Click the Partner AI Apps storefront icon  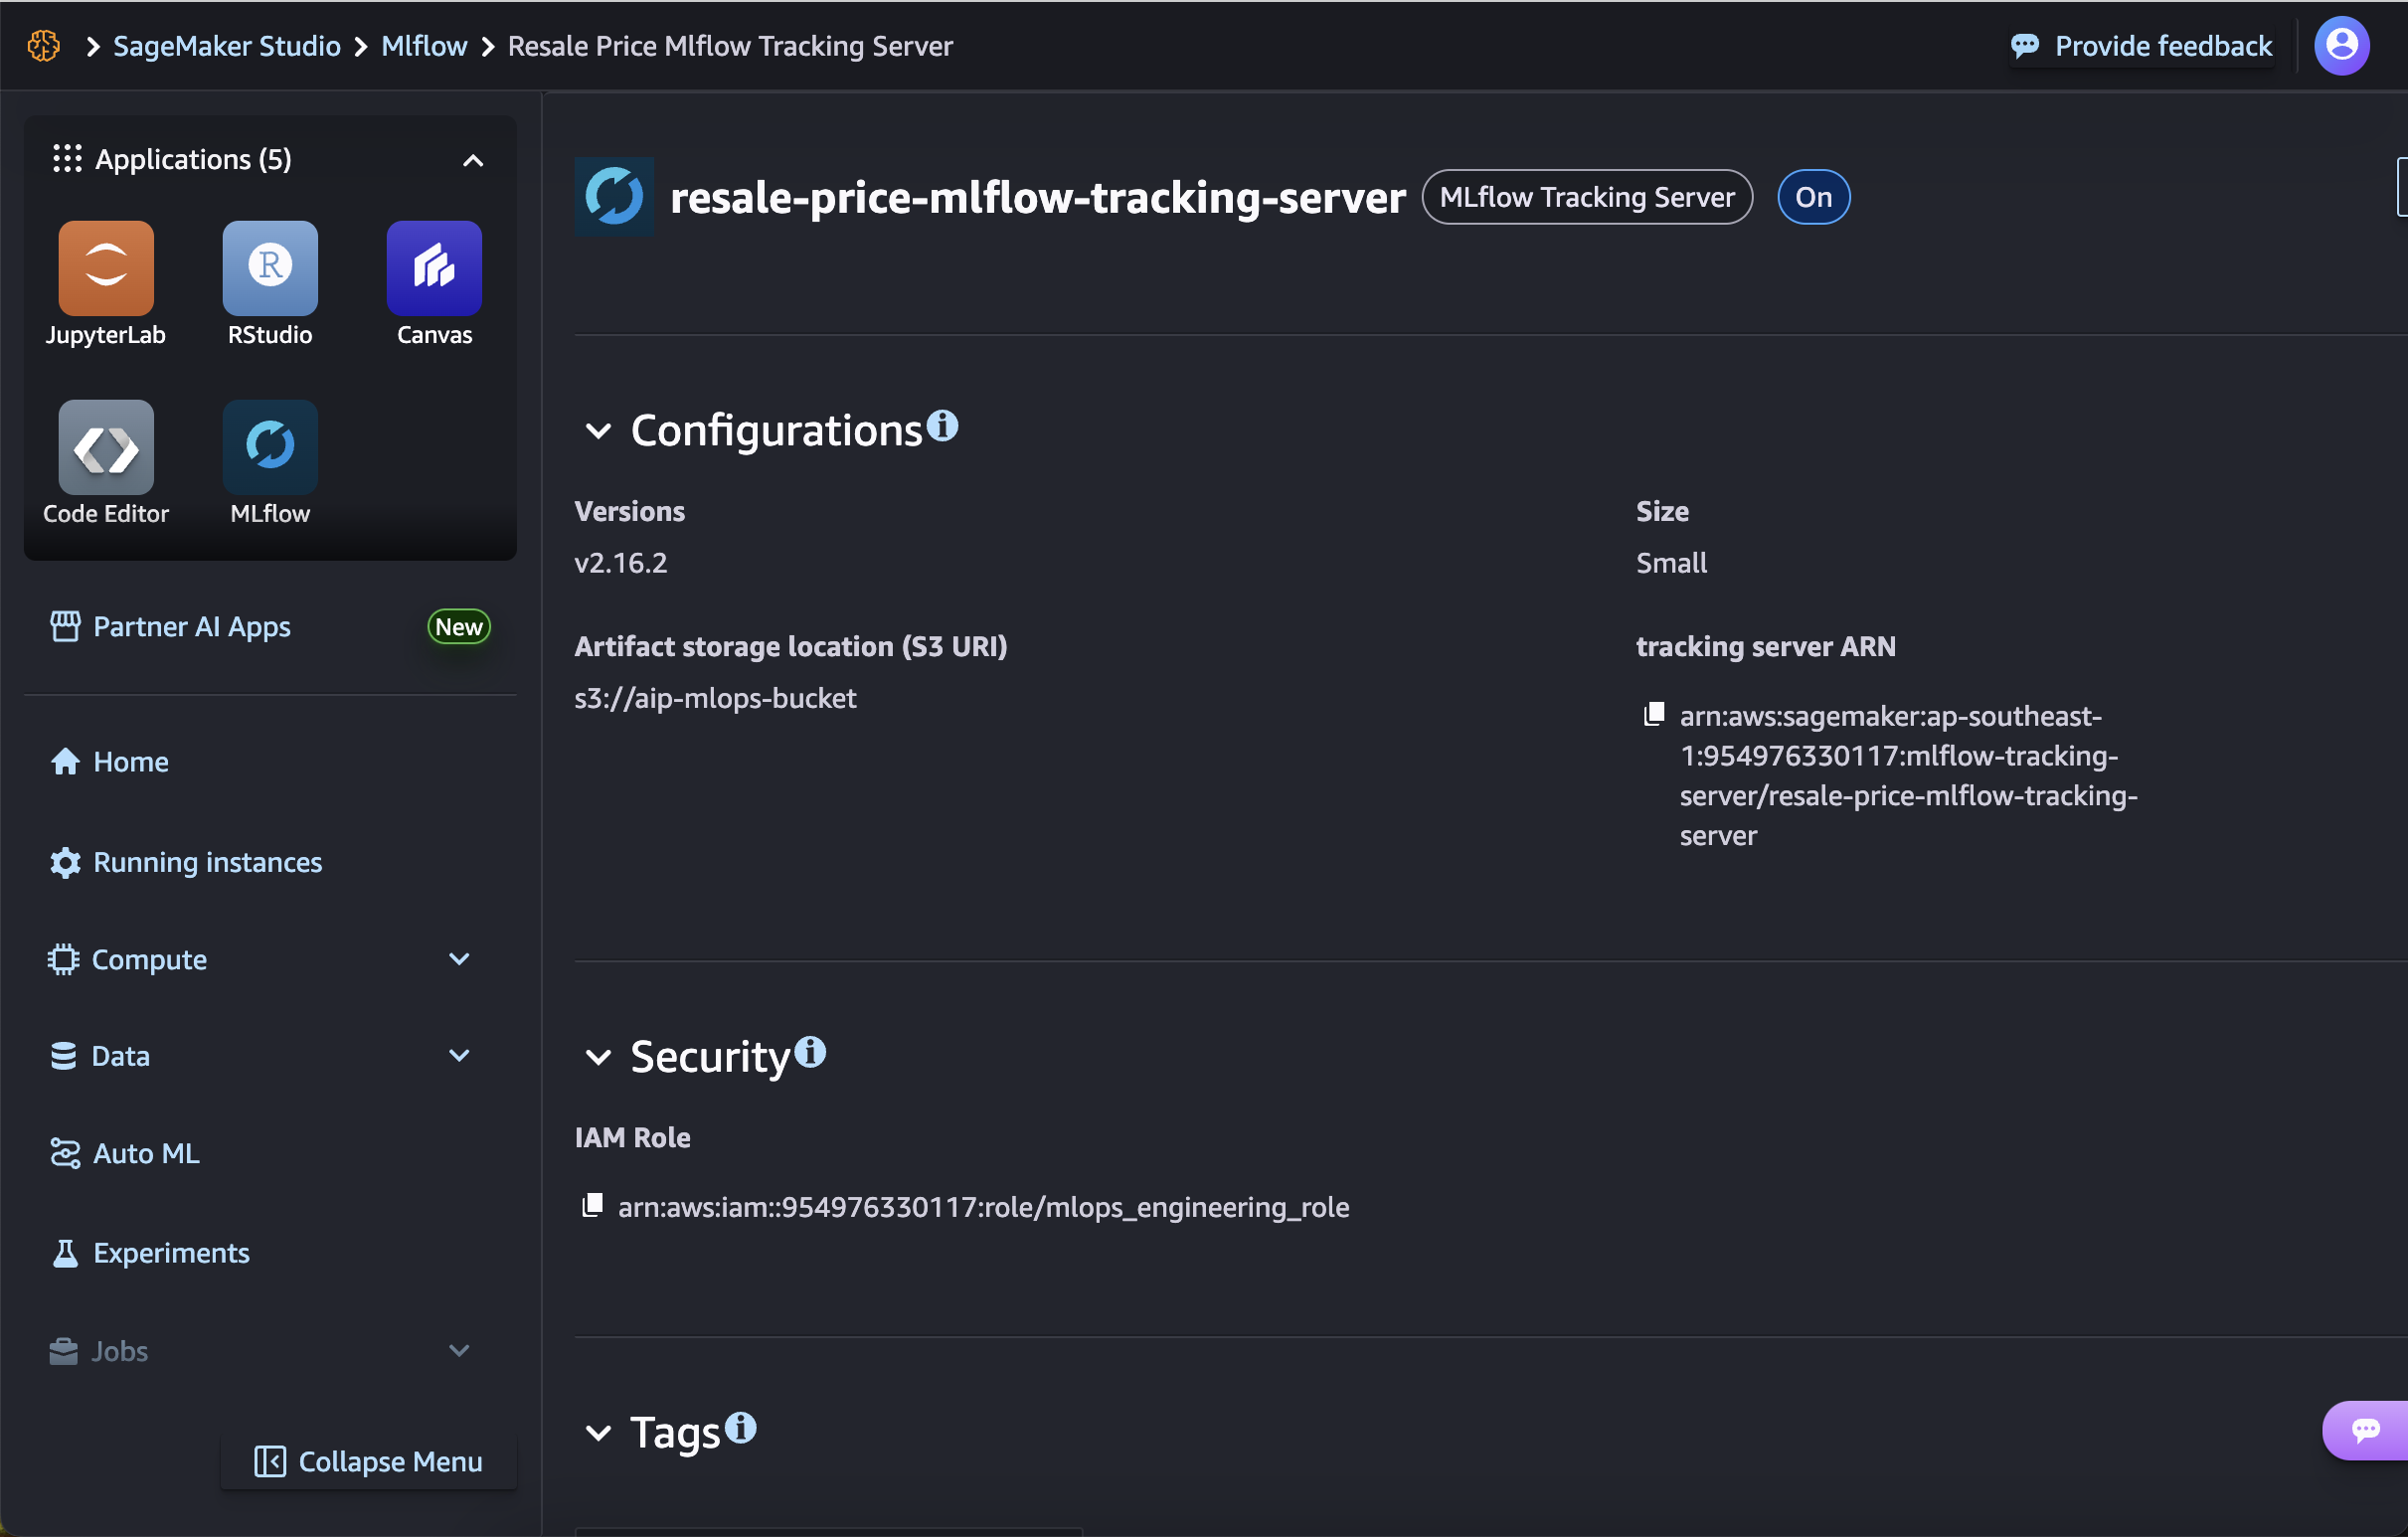tap(65, 626)
